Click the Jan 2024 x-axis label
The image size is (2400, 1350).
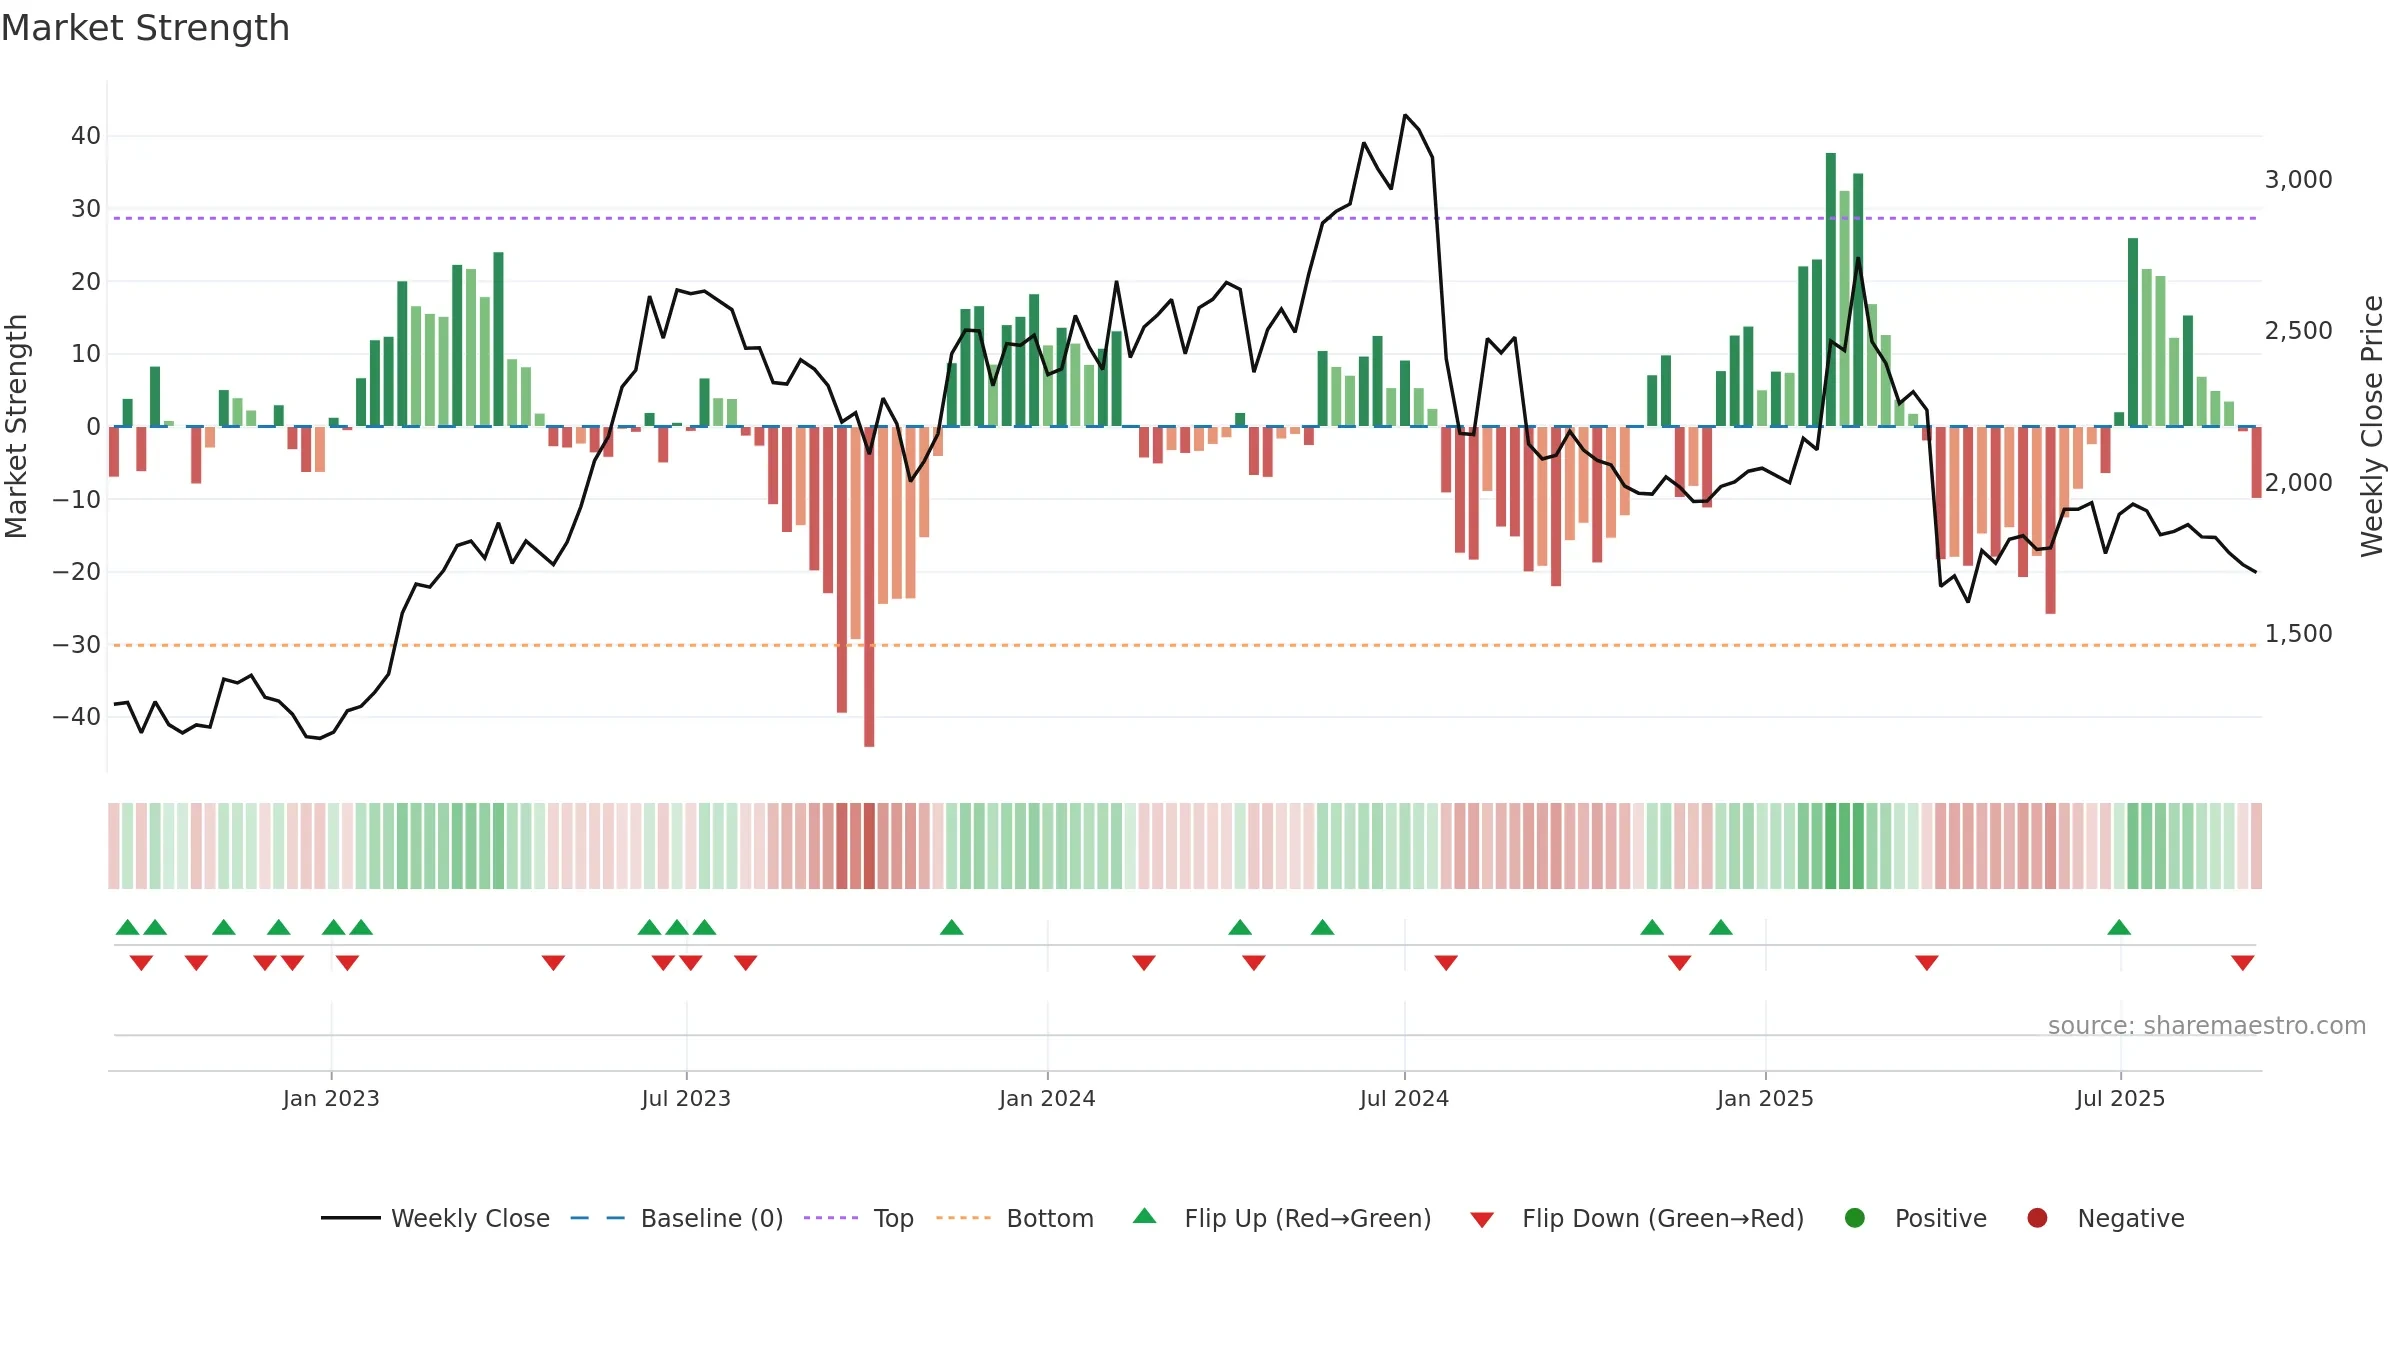(1047, 1099)
